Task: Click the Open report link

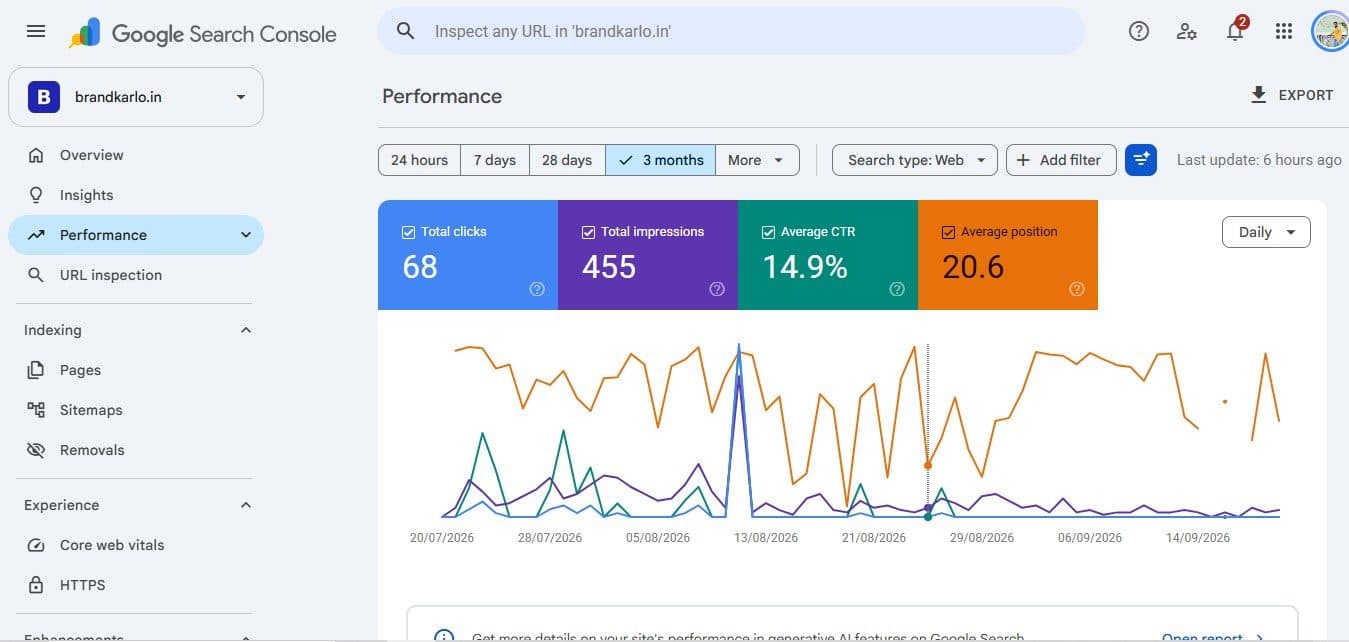Action: pos(1213,636)
